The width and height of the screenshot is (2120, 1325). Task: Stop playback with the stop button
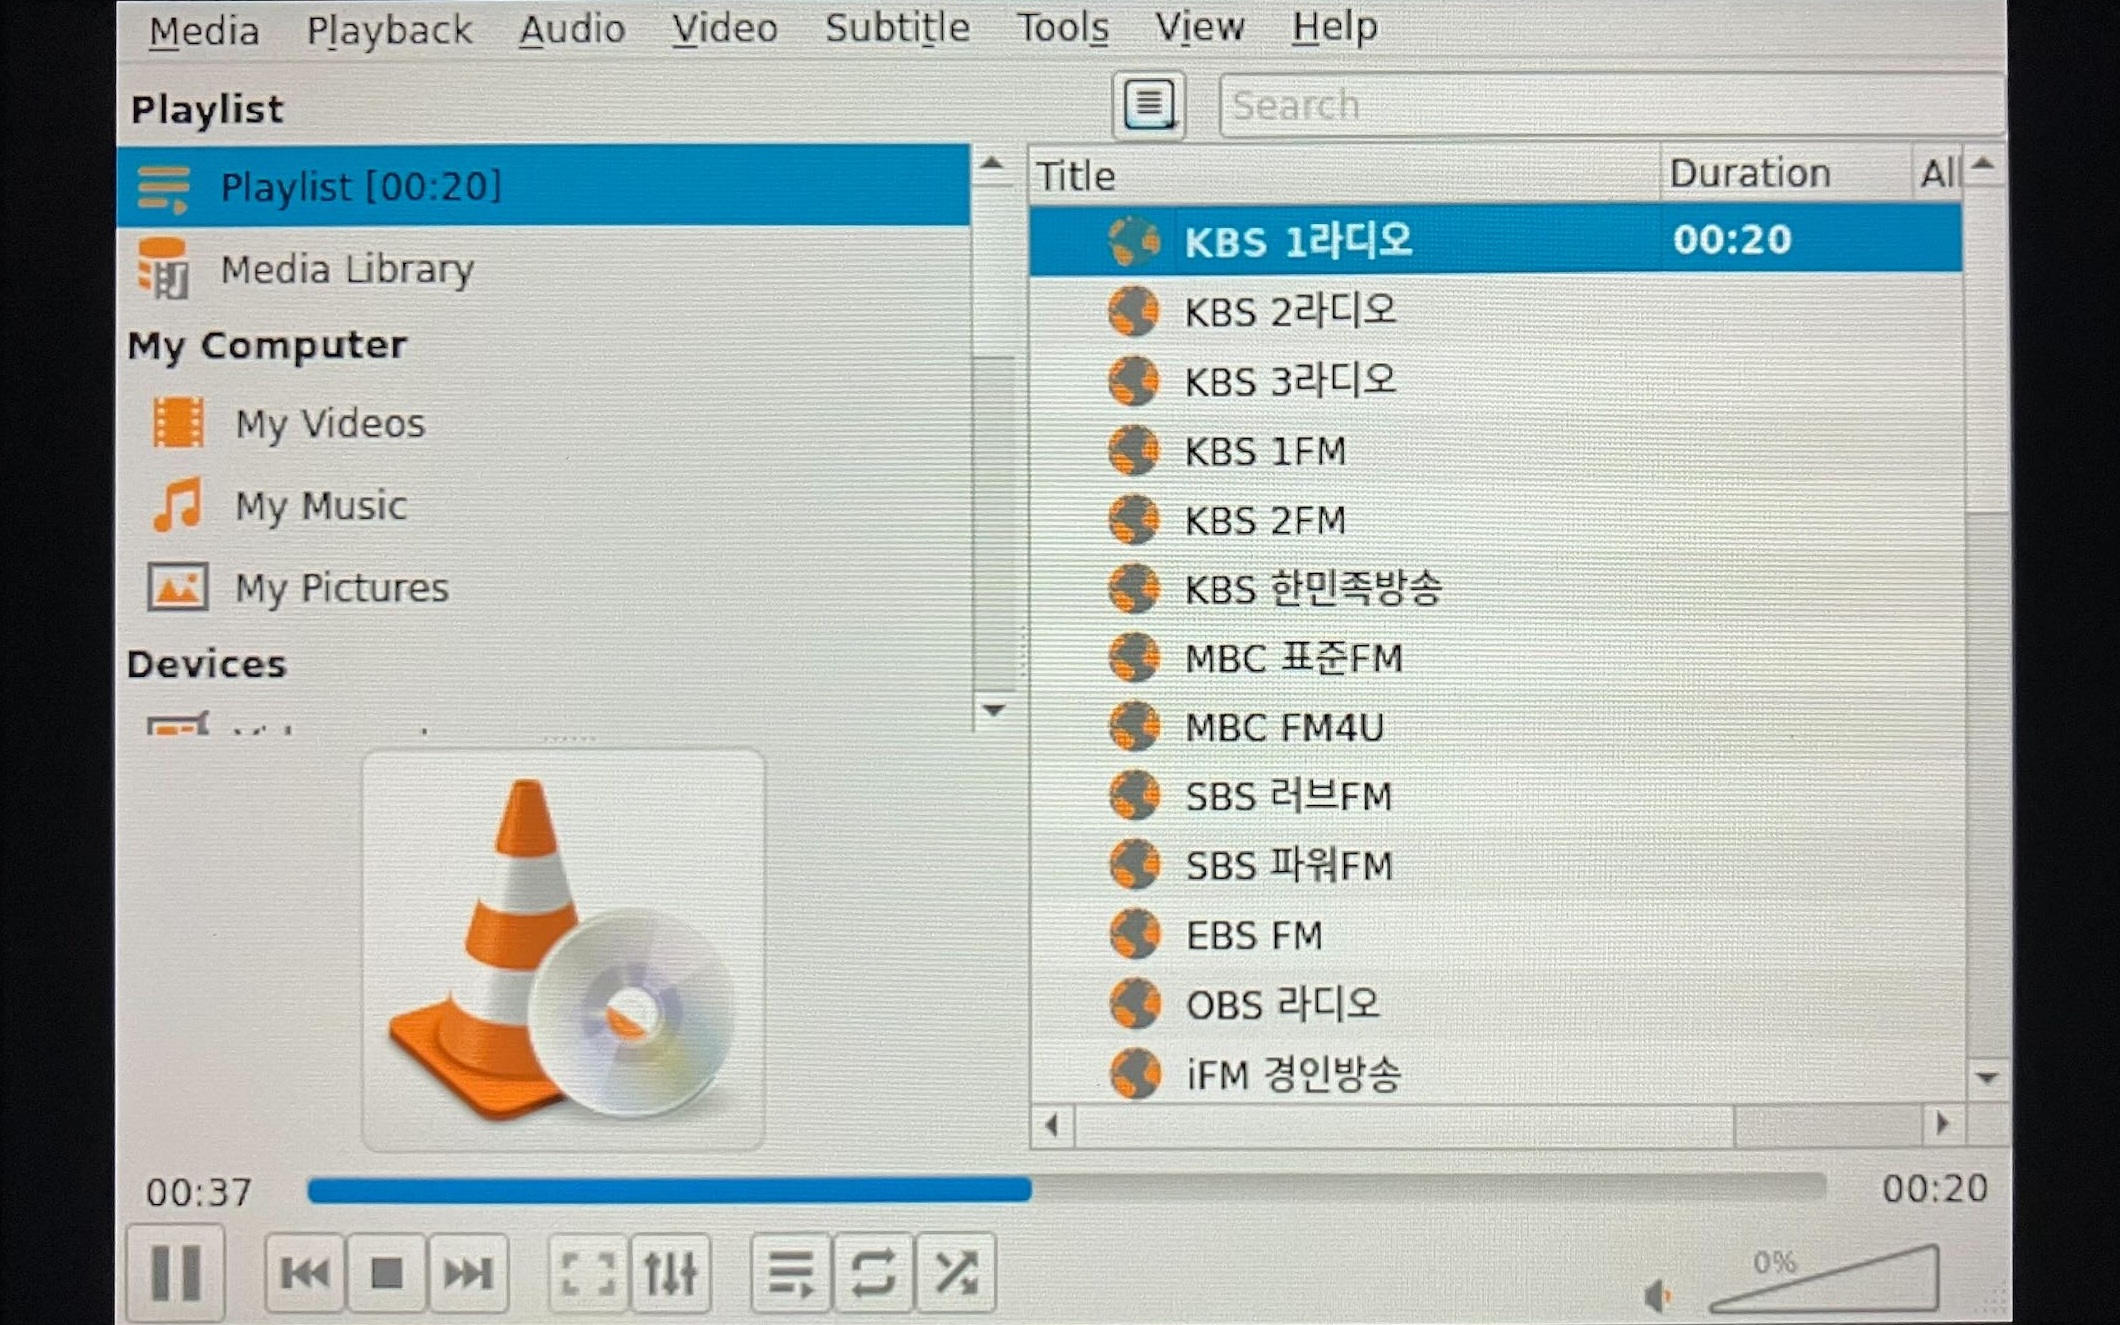(387, 1273)
